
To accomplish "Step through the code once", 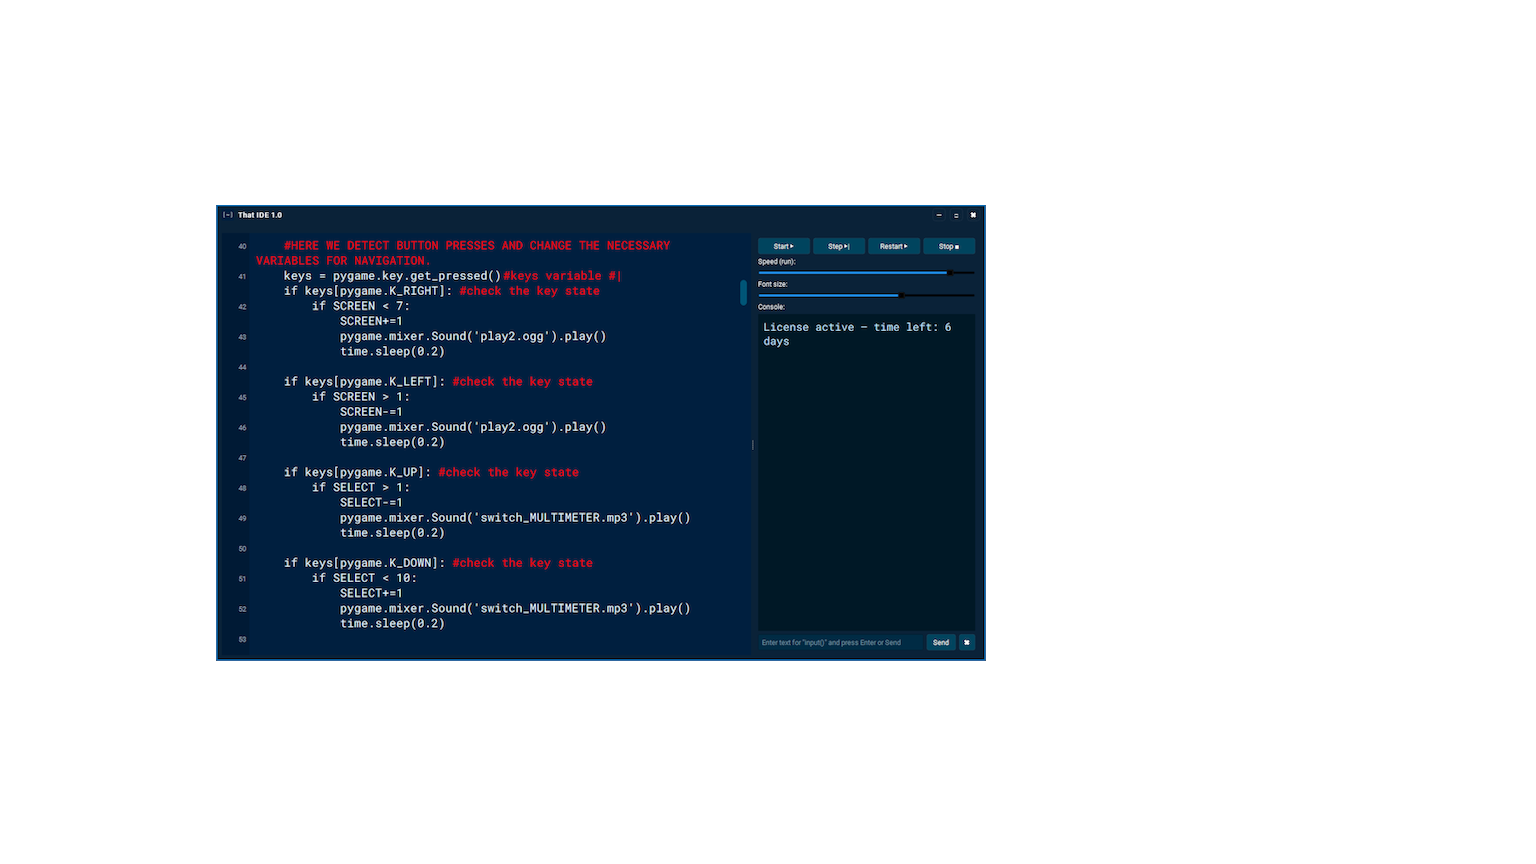I will pyautogui.click(x=839, y=246).
